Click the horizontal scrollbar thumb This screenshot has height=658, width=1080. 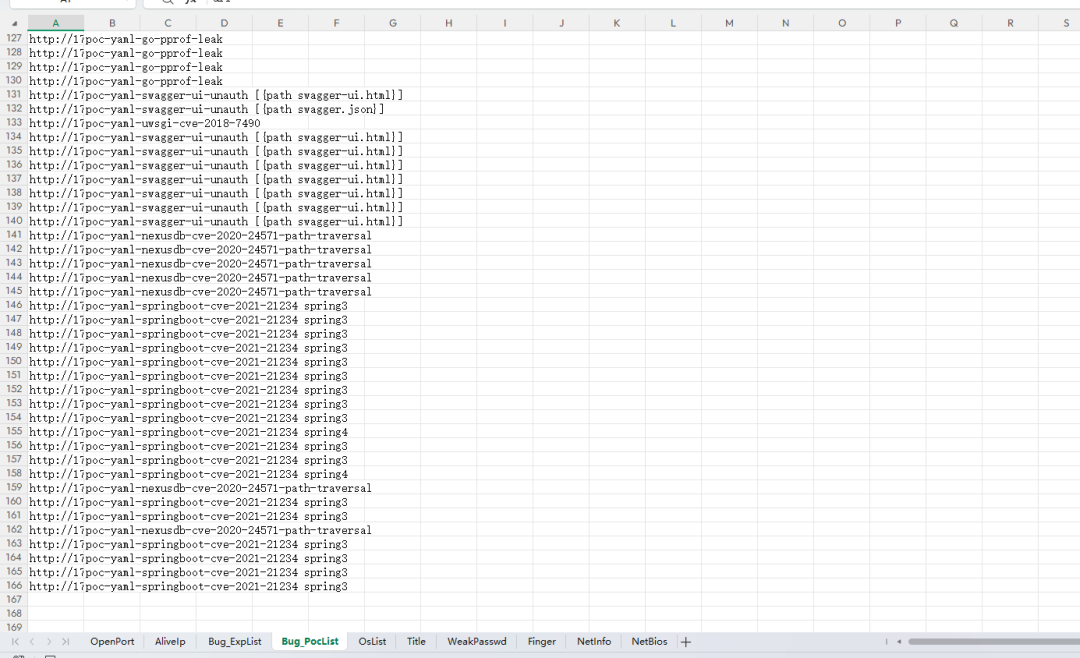(x=994, y=641)
